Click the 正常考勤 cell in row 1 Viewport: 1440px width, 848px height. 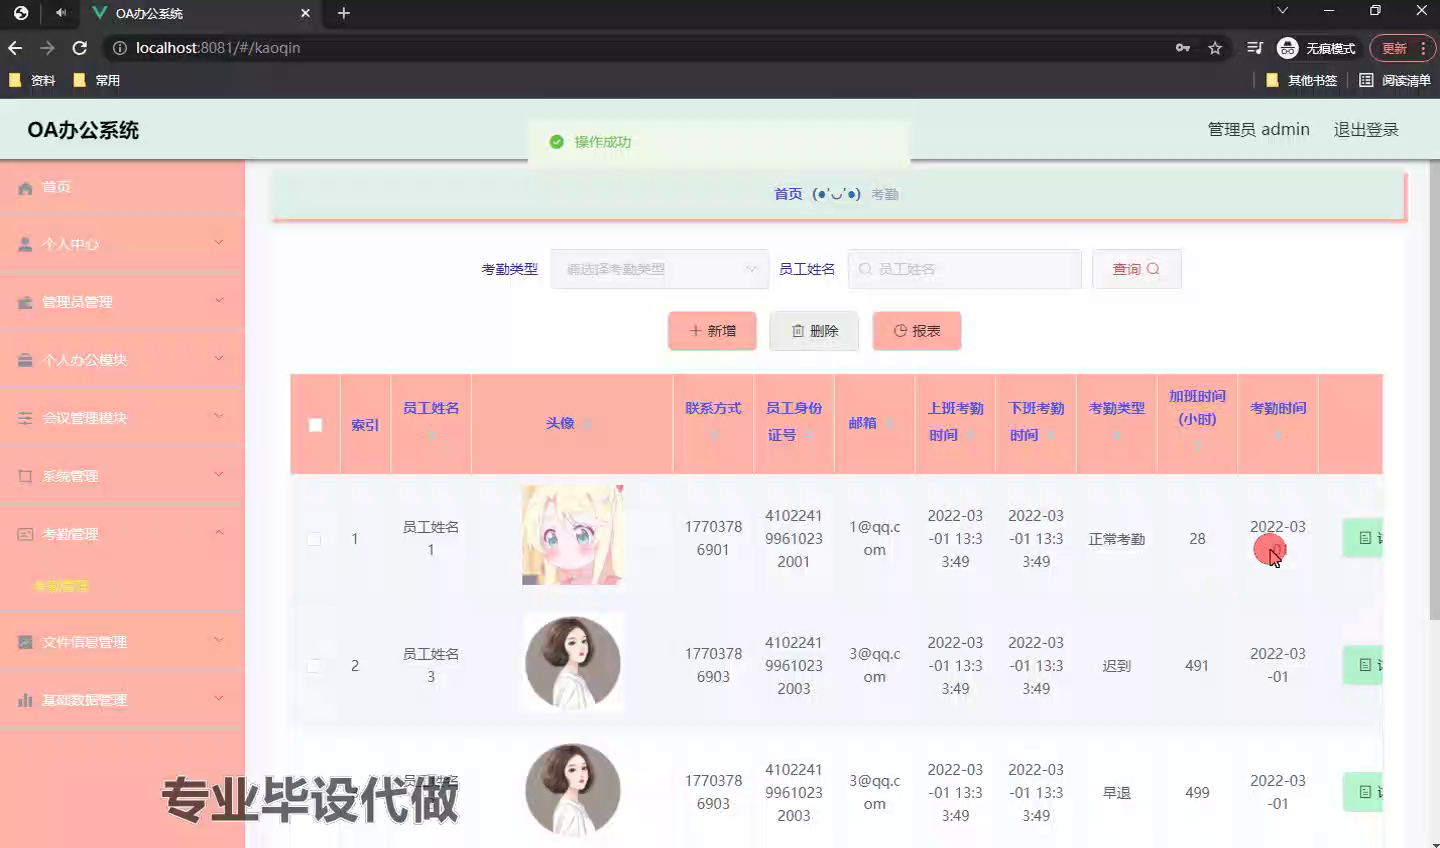tap(1117, 539)
